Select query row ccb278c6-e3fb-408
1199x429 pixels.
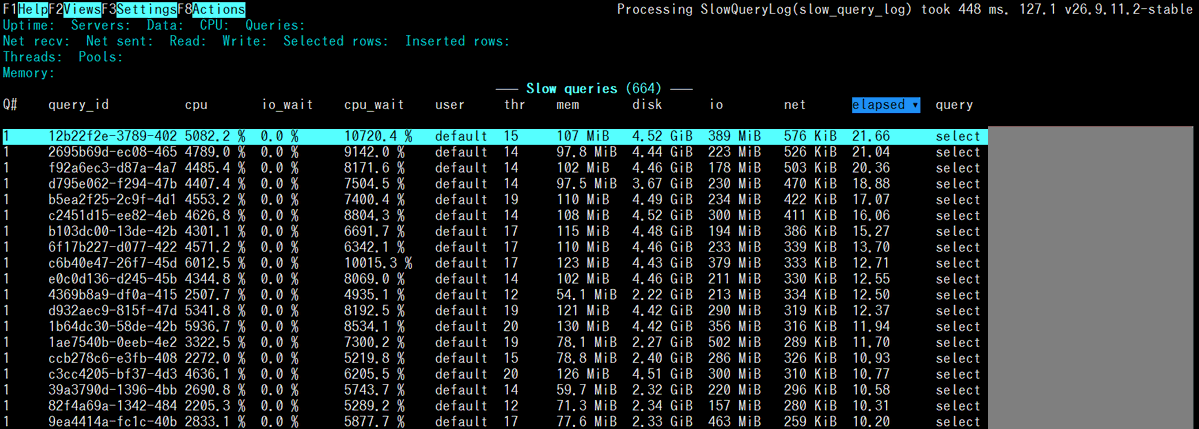(x=495, y=359)
